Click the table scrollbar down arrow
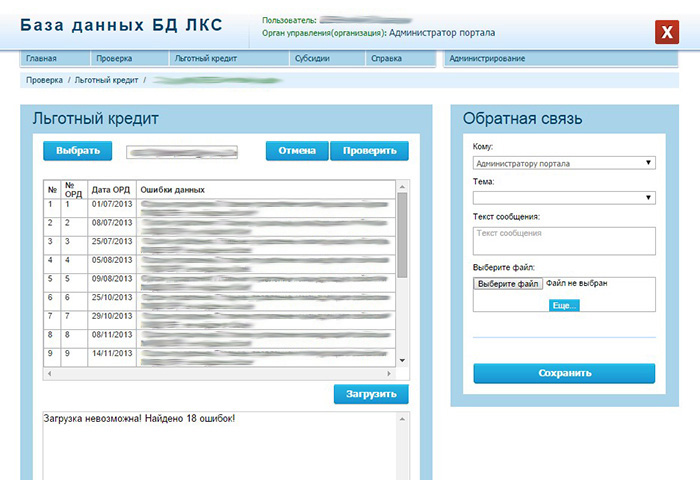The width and height of the screenshot is (700, 480). 403,359
